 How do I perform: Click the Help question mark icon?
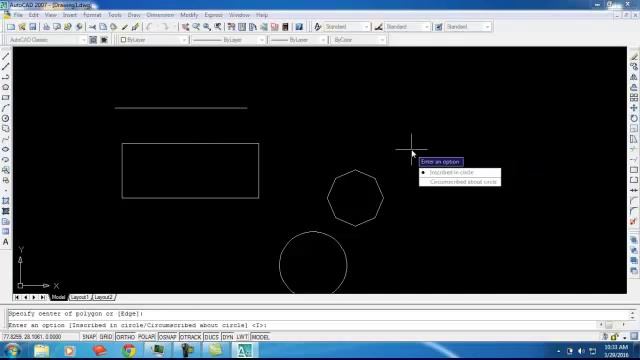[x=299, y=27]
